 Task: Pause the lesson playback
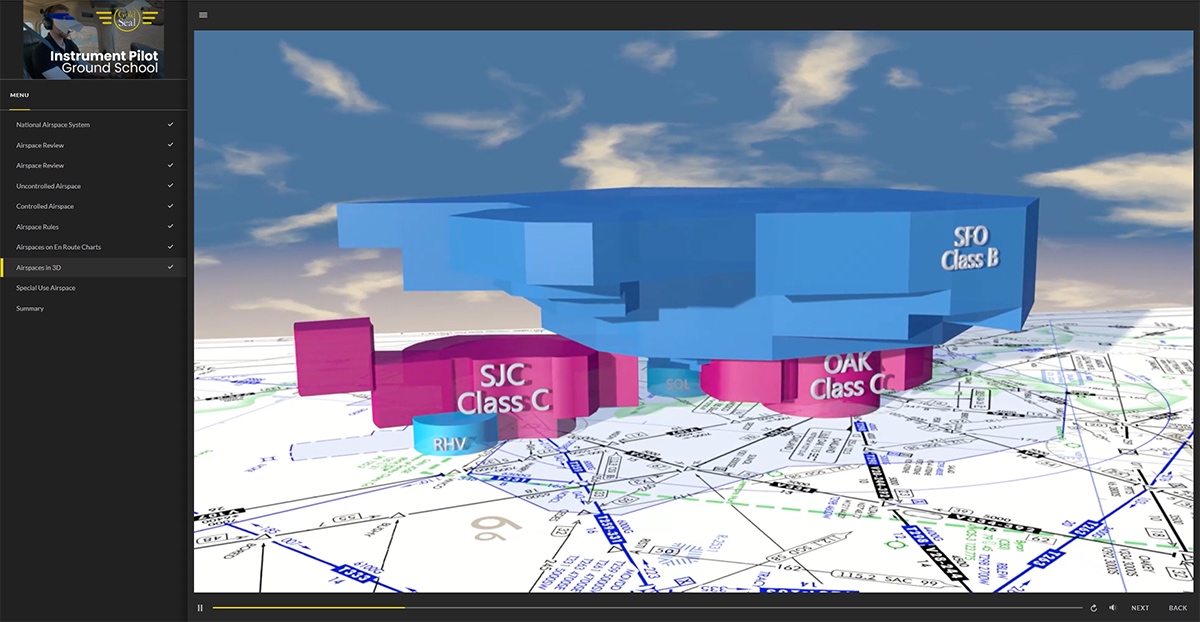tap(200, 608)
